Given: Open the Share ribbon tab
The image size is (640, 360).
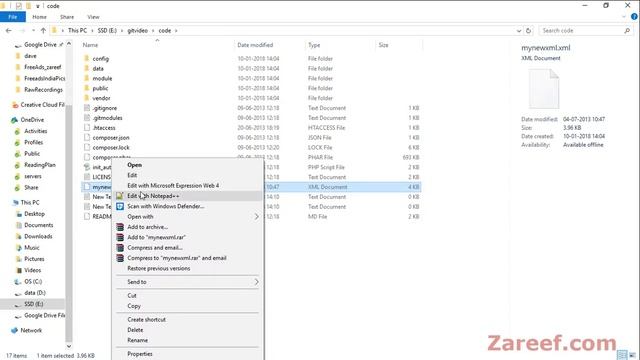Looking at the screenshot, I should (x=67, y=17).
